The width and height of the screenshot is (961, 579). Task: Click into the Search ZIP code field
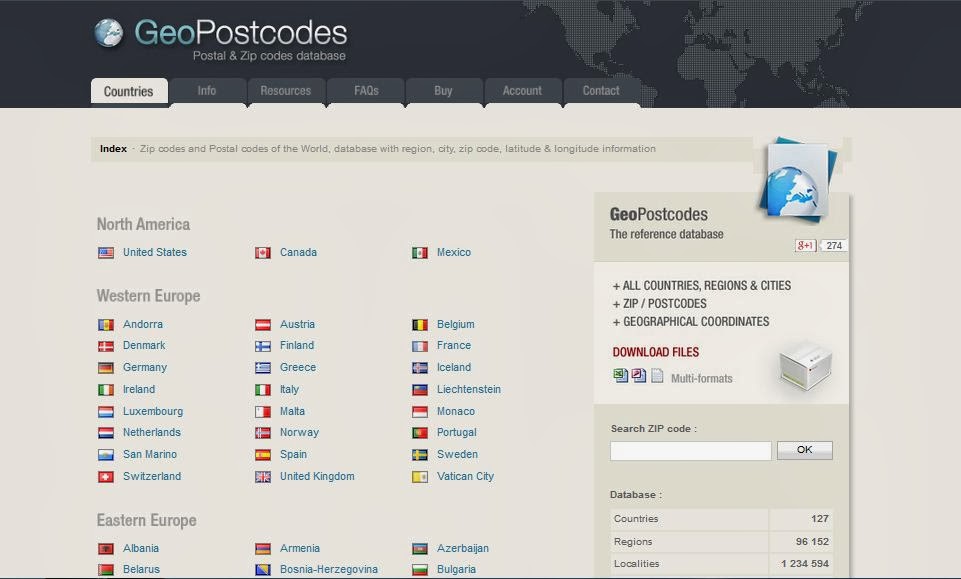(691, 450)
